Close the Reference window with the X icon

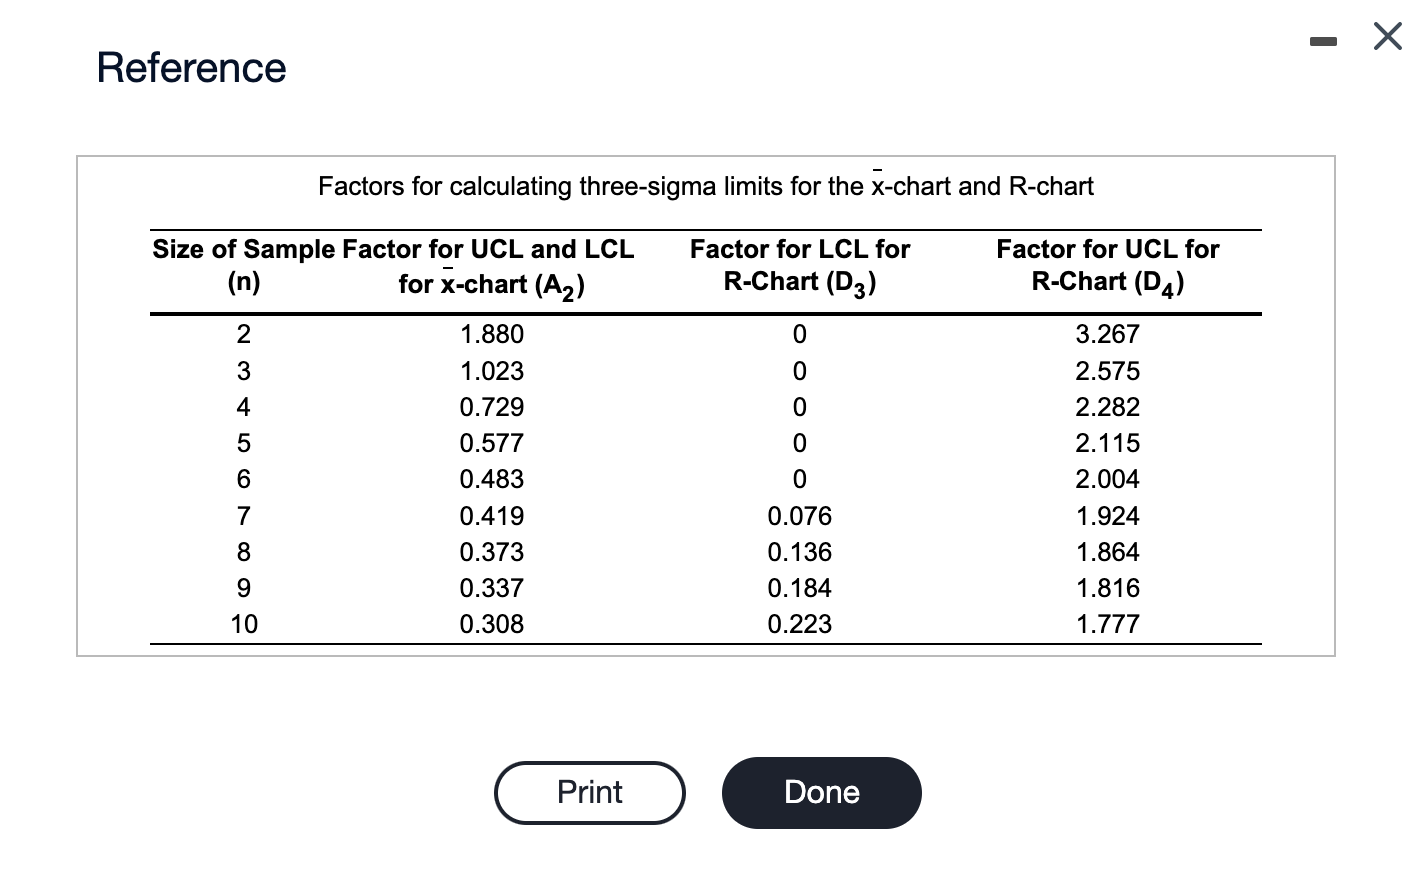click(1386, 36)
